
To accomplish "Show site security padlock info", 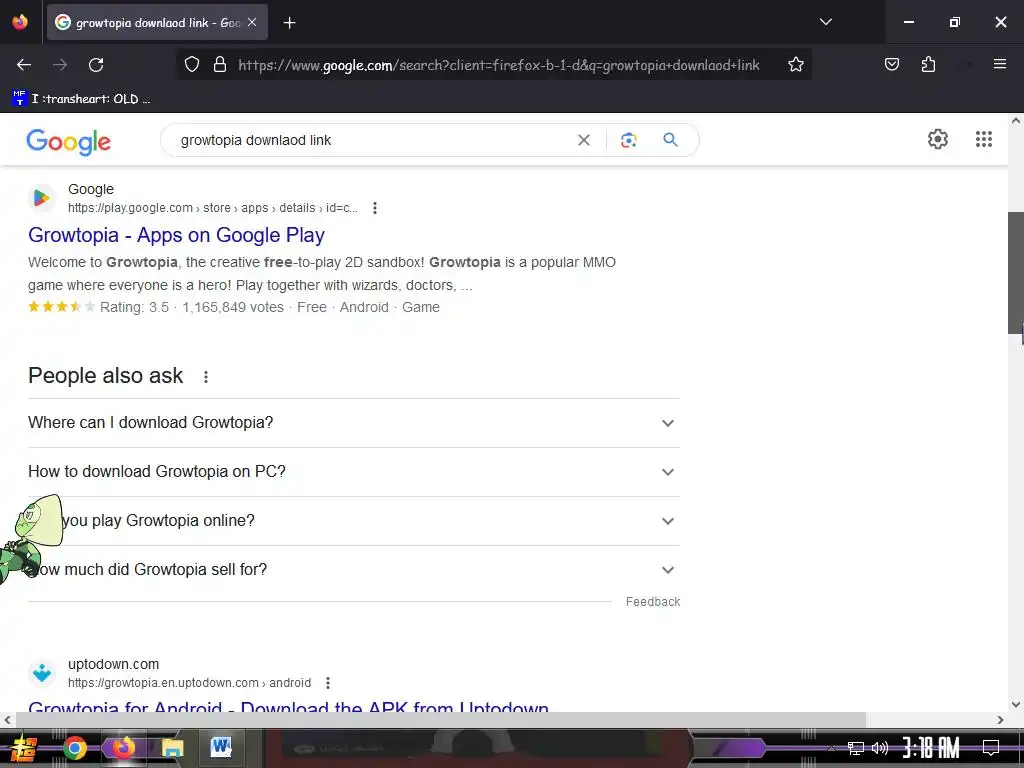I will click(x=220, y=65).
